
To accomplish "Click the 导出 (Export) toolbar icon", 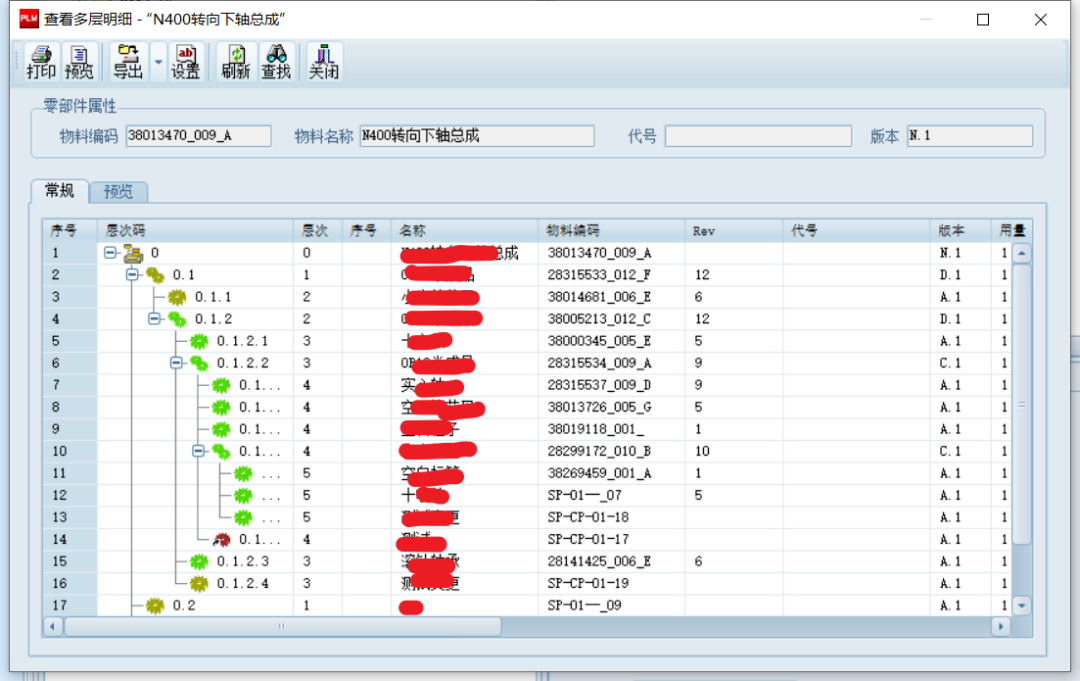I will (x=127, y=62).
